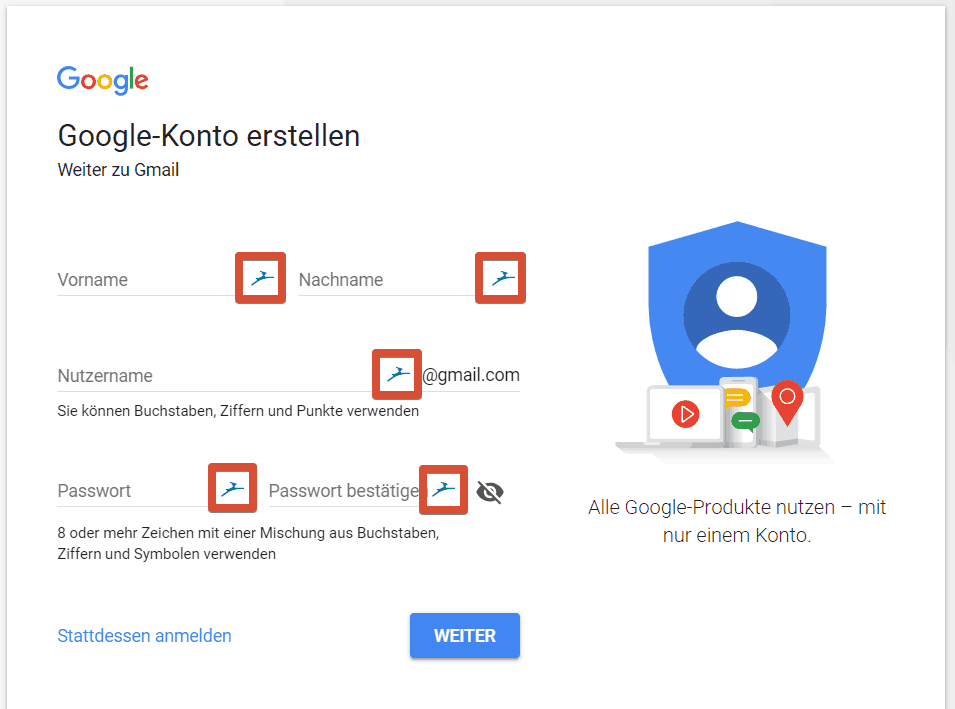Click the WEITER button
The image size is (955, 709).
465,635
